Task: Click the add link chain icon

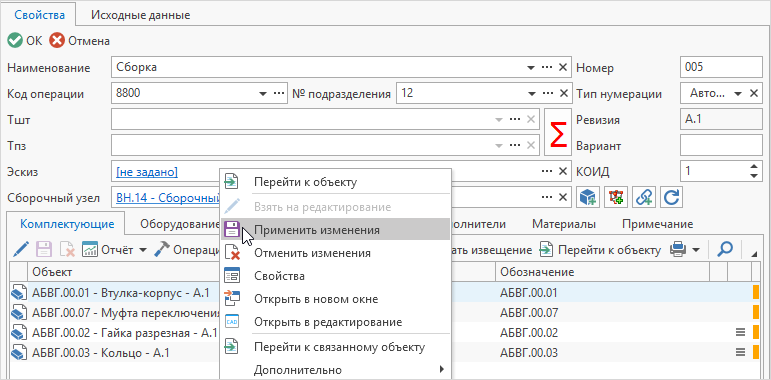Action: point(643,197)
